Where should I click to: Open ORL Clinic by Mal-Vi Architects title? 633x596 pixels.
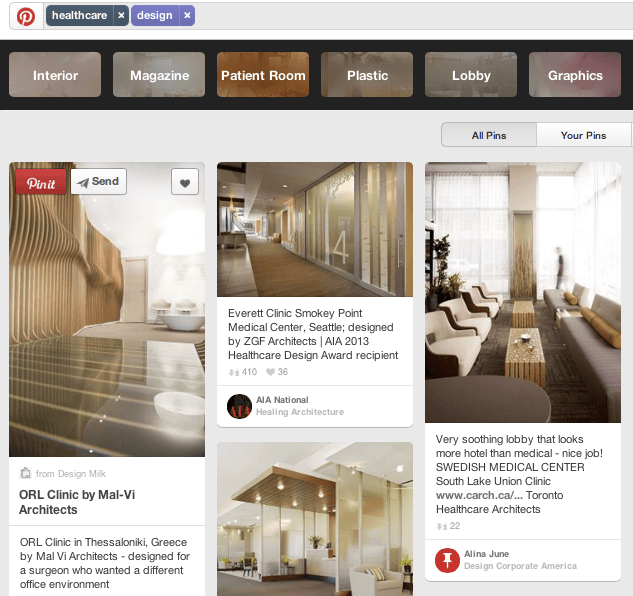[77, 502]
